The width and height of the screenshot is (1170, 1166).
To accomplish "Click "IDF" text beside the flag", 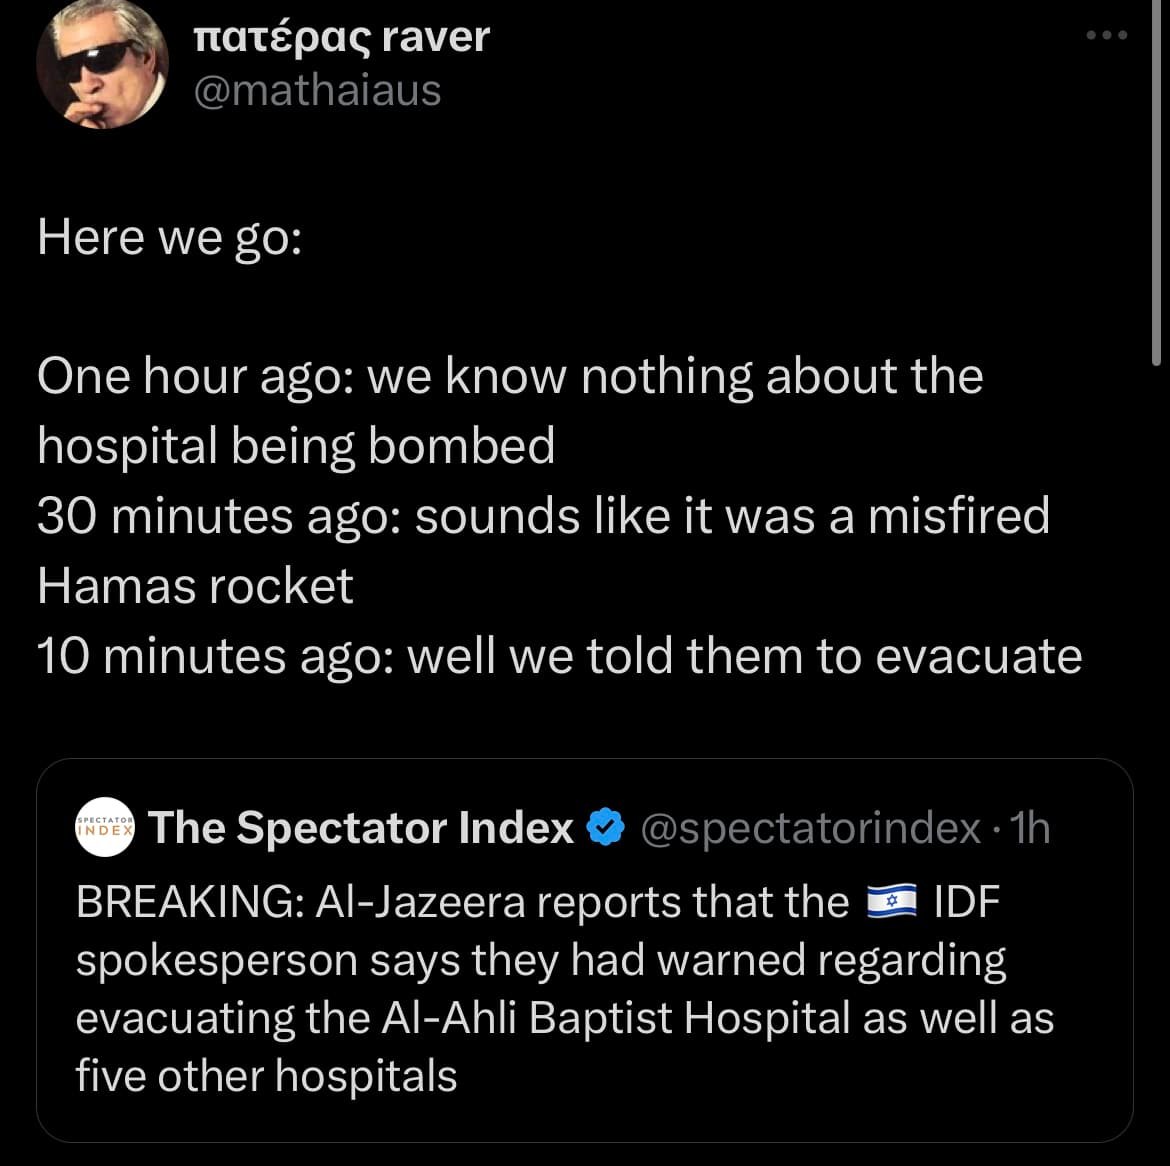I will click(966, 902).
